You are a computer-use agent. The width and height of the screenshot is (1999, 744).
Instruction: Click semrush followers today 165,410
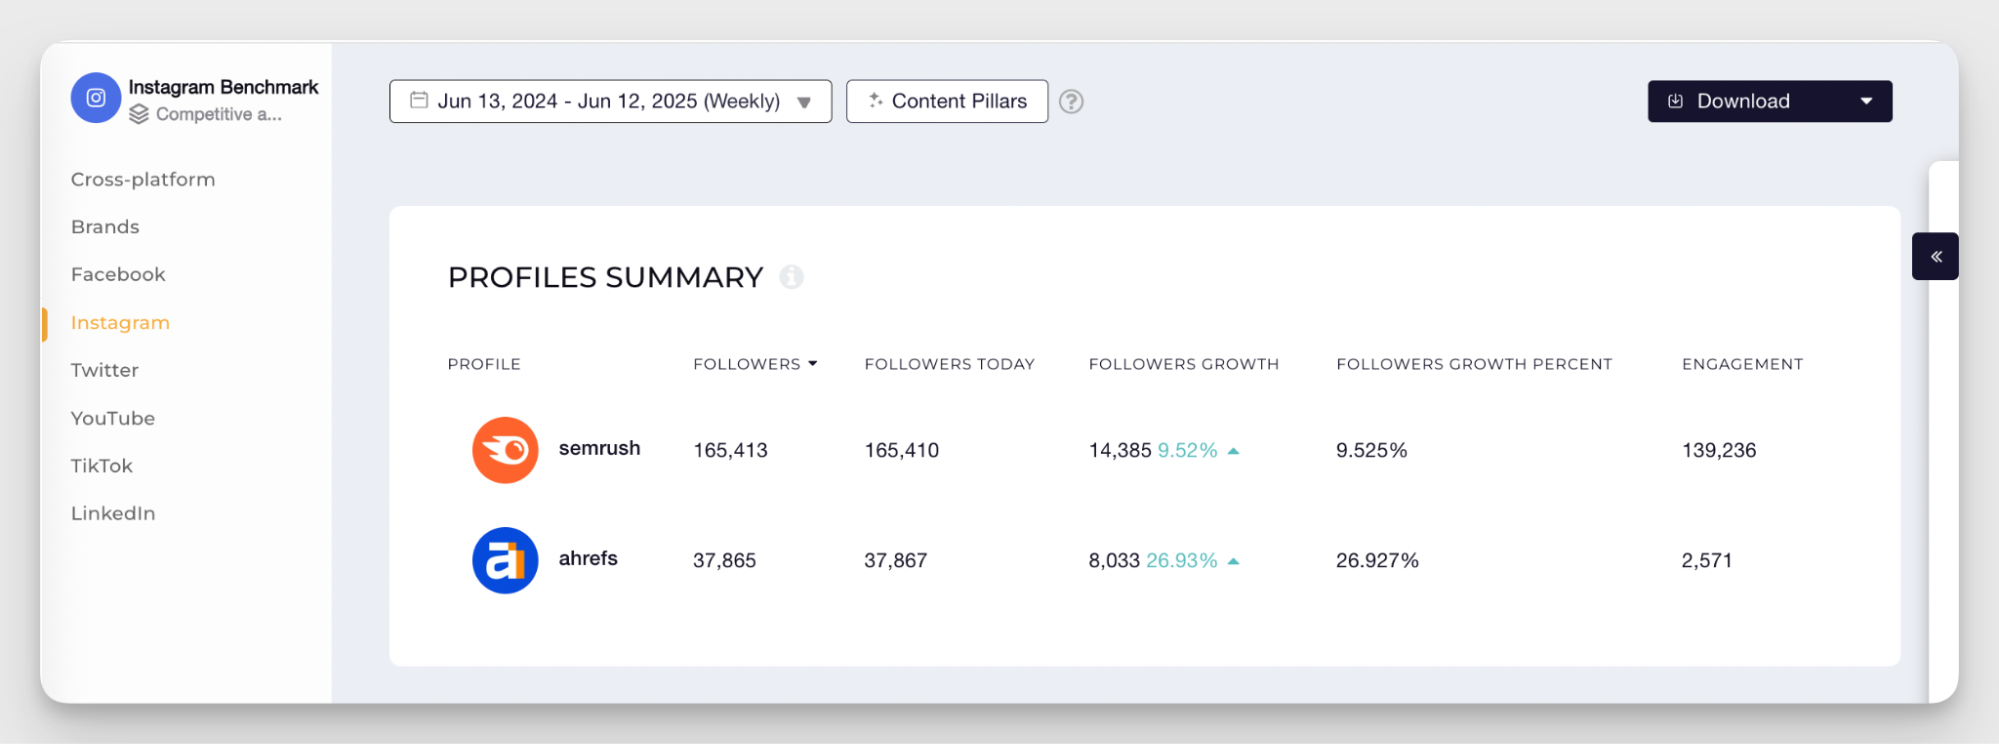[x=902, y=450]
